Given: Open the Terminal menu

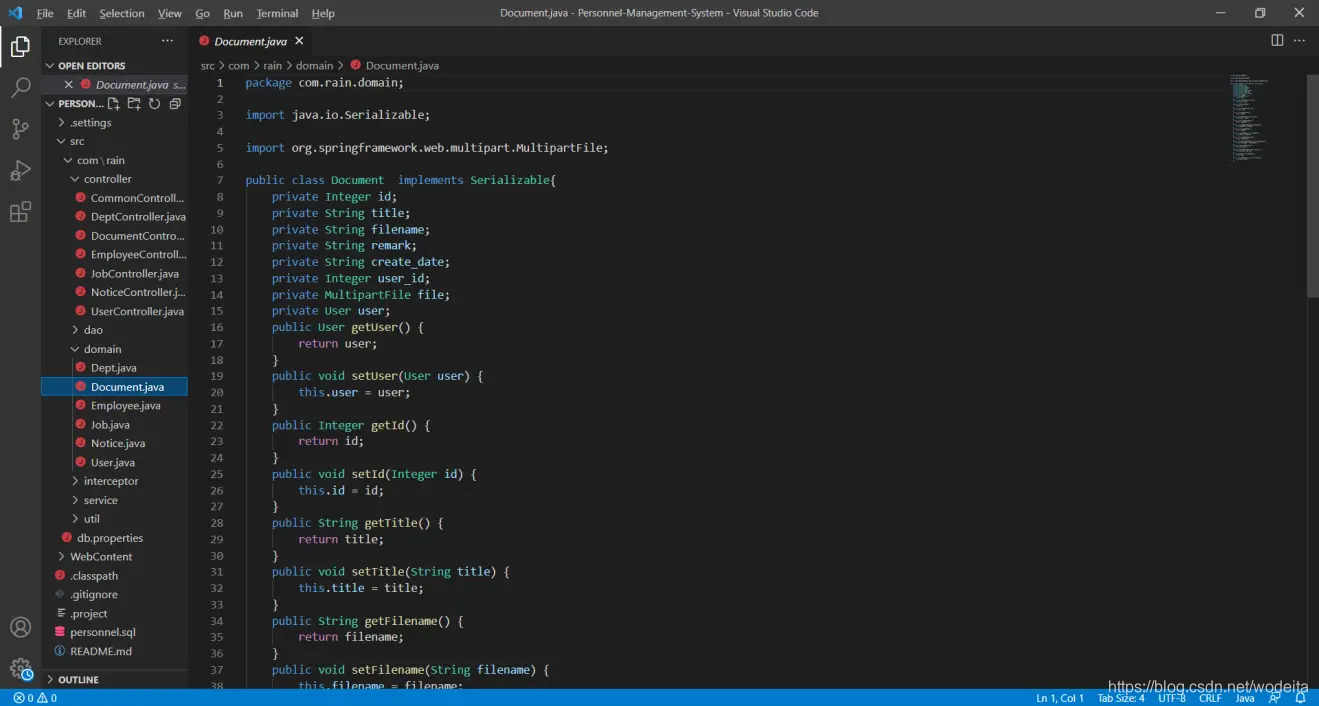Looking at the screenshot, I should [277, 13].
